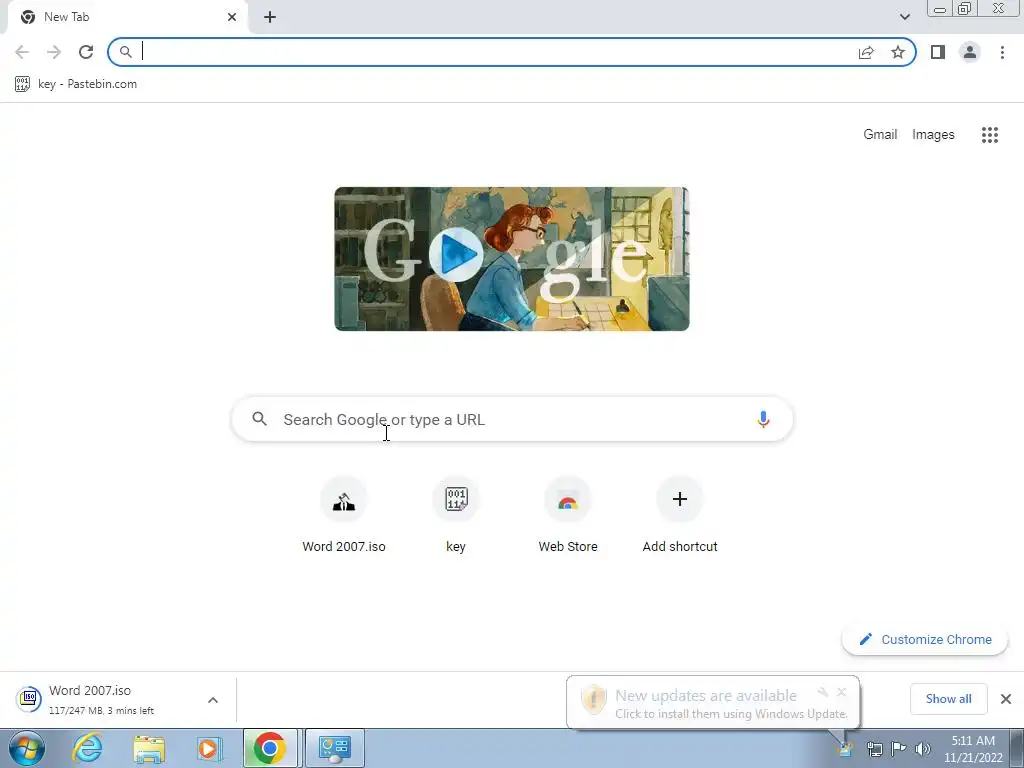The image size is (1024, 768).
Task: Open the key - Pastebin.com bookmark
Action: point(76,84)
